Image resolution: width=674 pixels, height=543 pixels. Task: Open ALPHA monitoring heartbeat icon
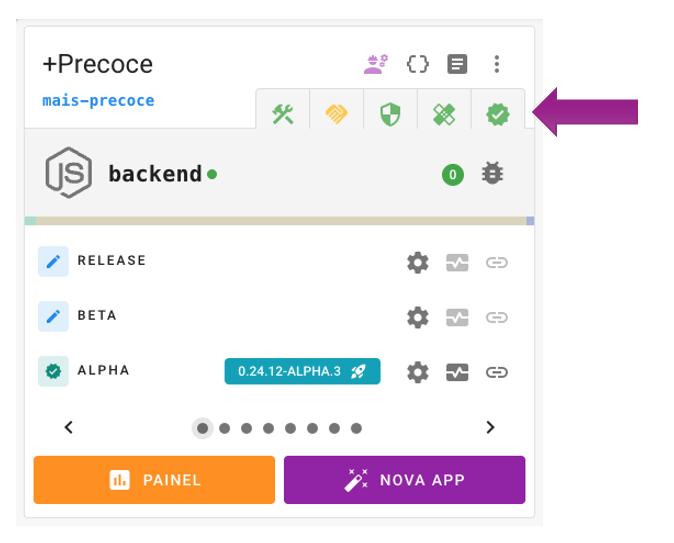tap(457, 372)
